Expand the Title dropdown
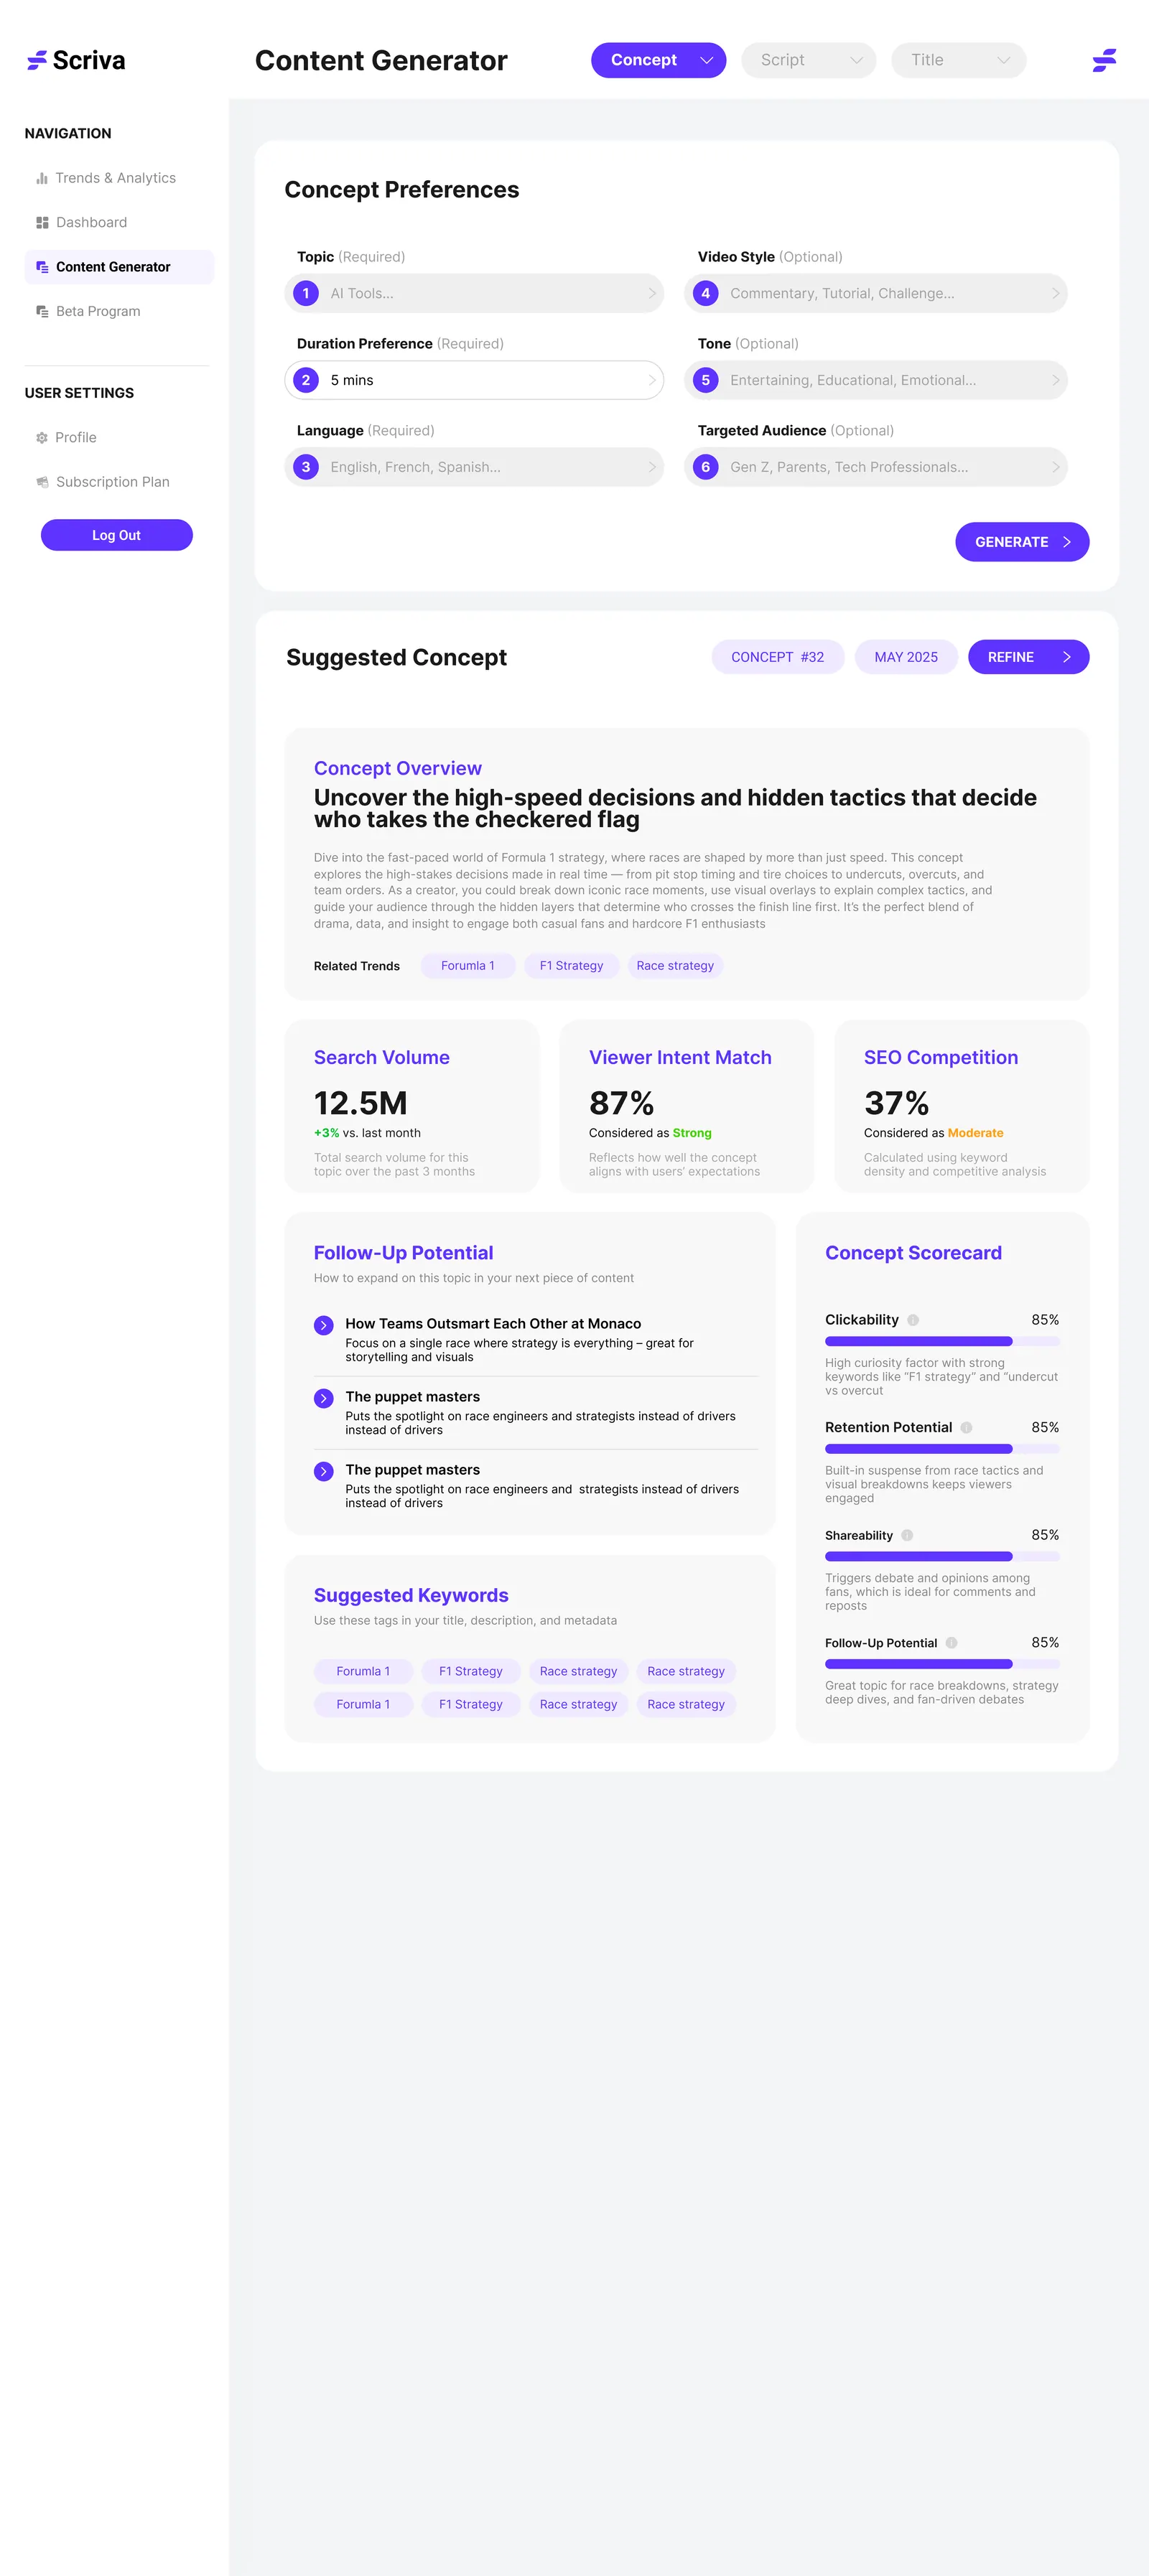The width and height of the screenshot is (1149, 2576). (958, 60)
